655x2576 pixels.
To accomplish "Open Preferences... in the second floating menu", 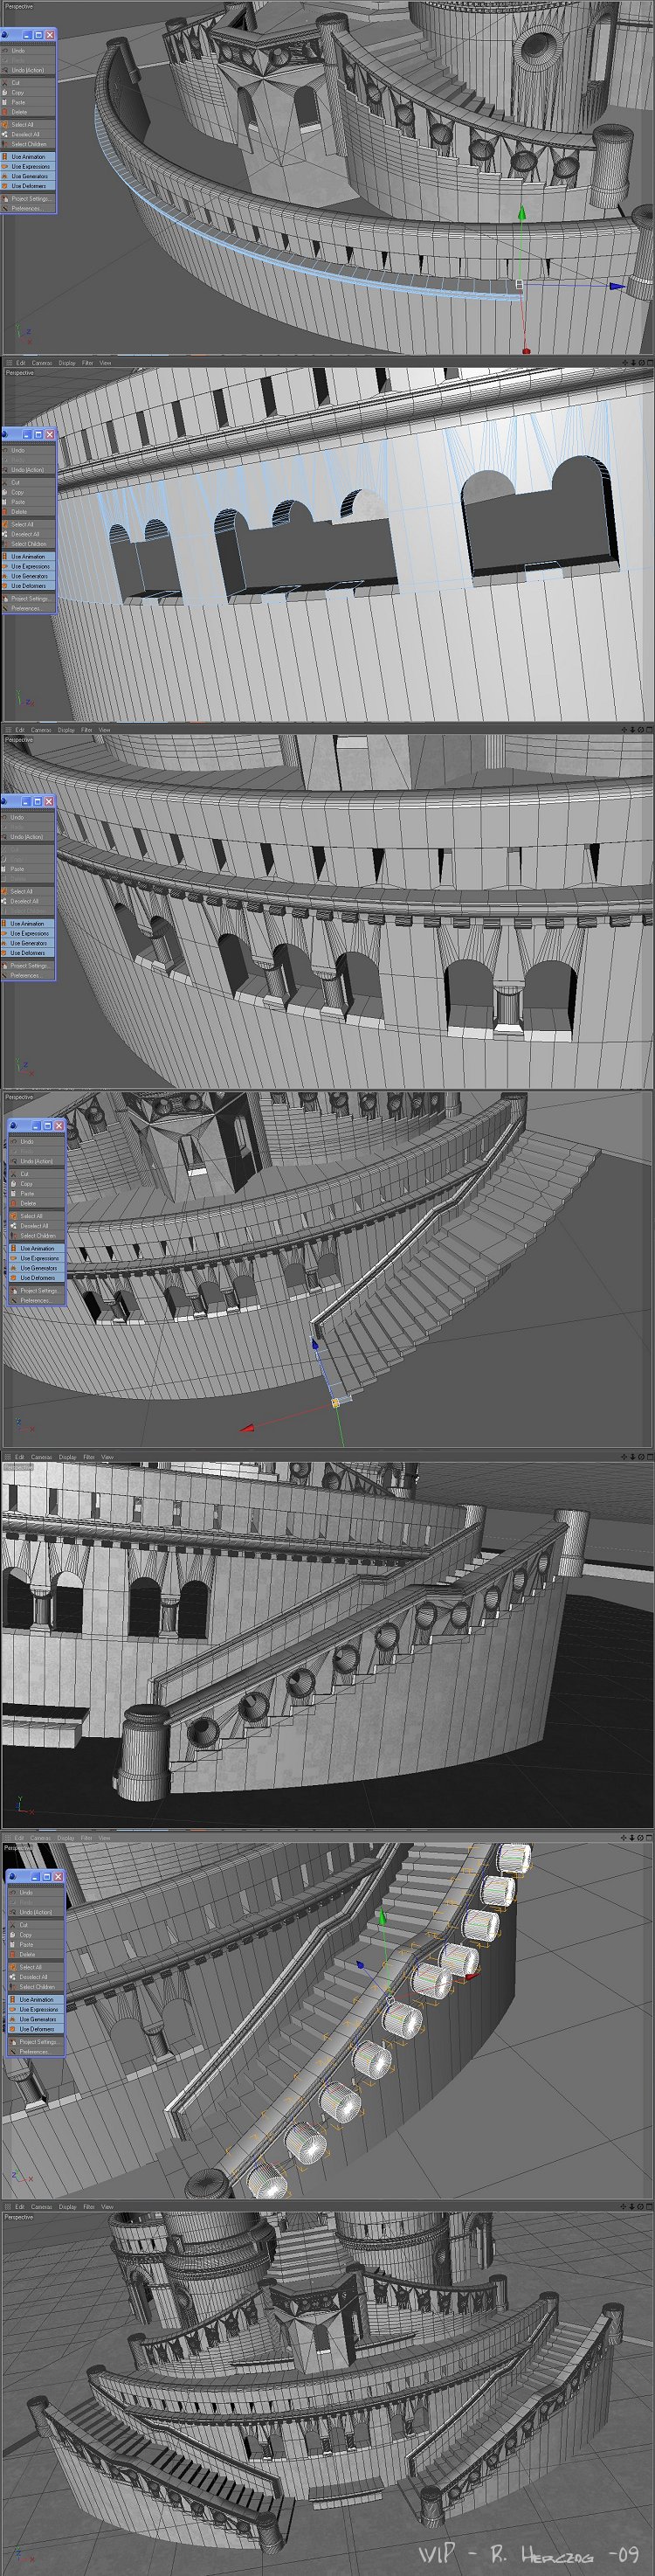I will [26, 608].
